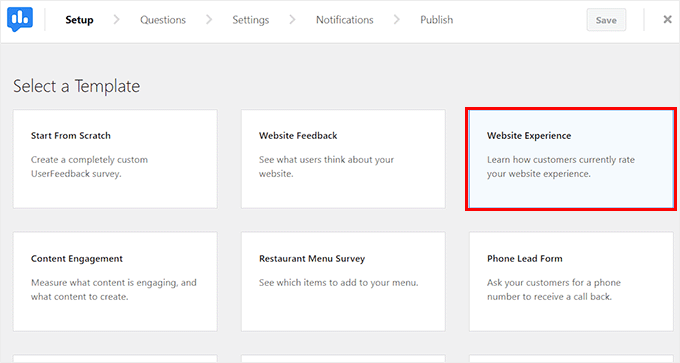Select the Phone Lead Form template
Screen dimensions: 680x363
click(x=571, y=281)
